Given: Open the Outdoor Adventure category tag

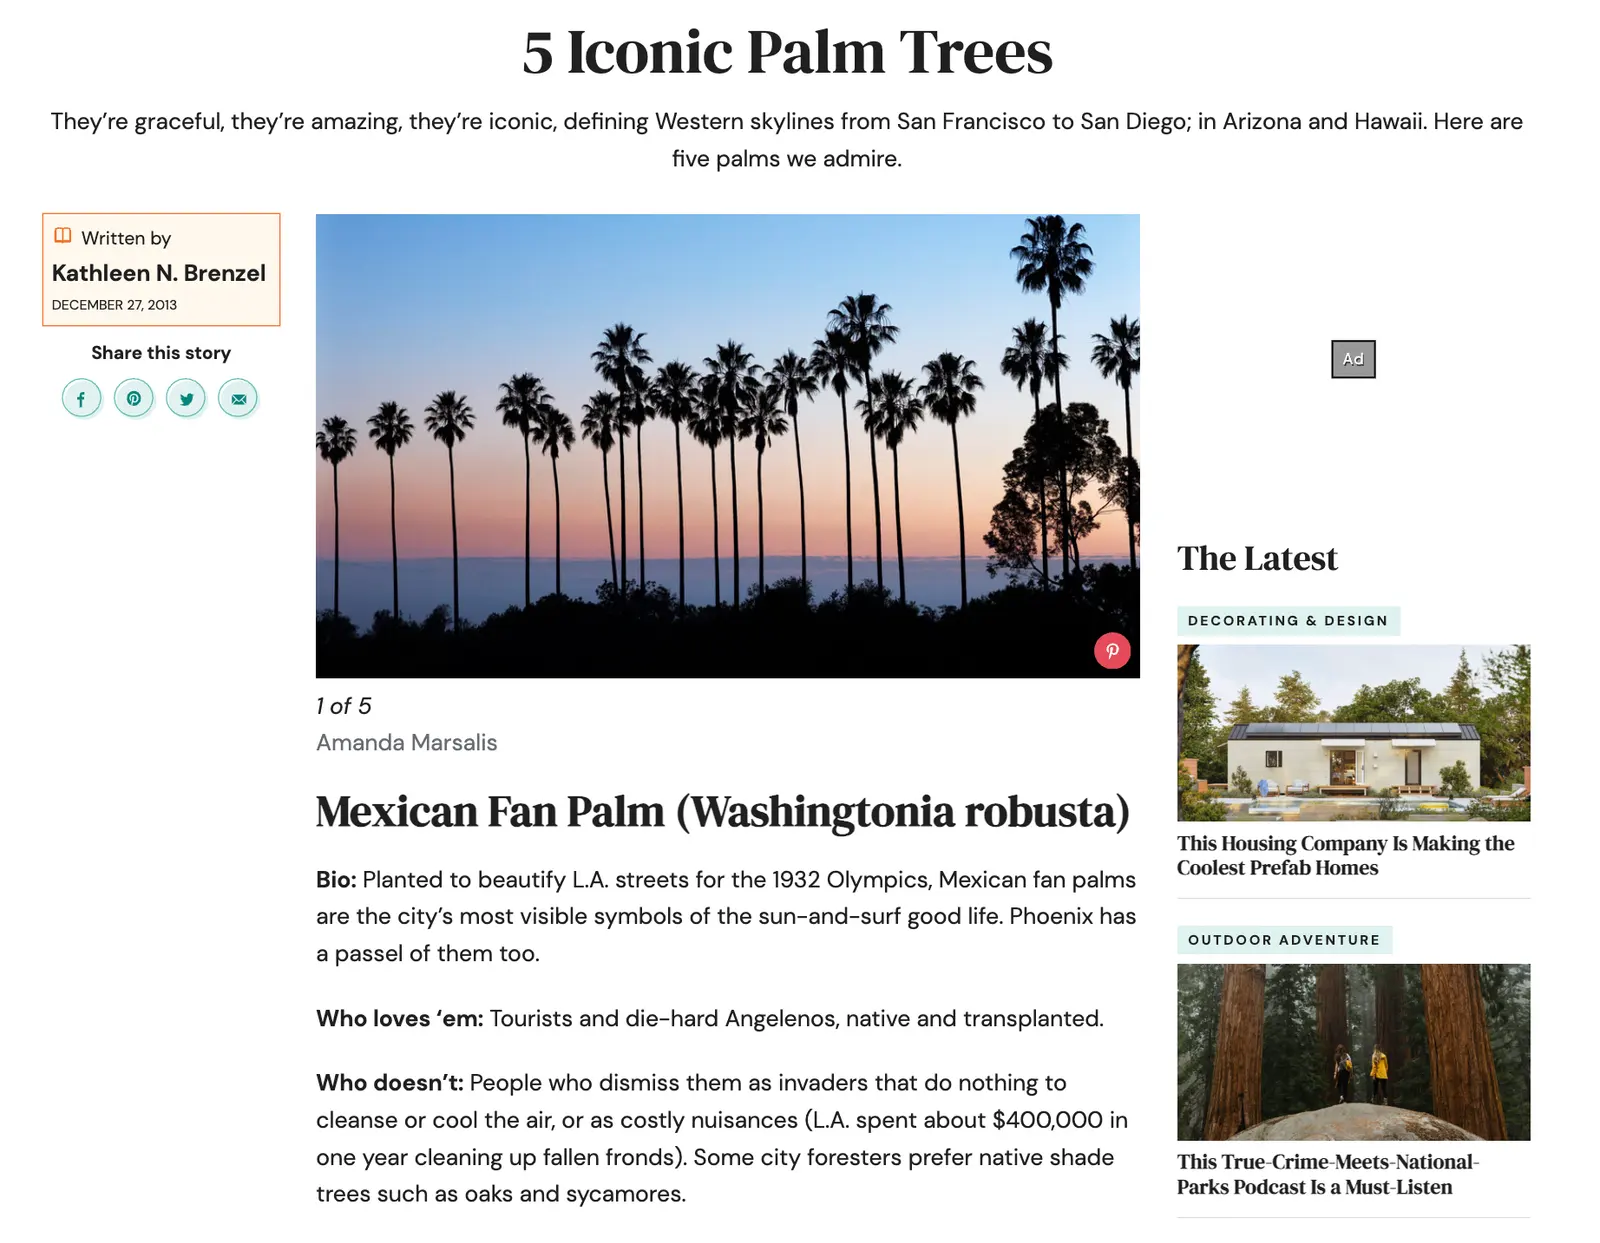Looking at the screenshot, I should tap(1284, 940).
